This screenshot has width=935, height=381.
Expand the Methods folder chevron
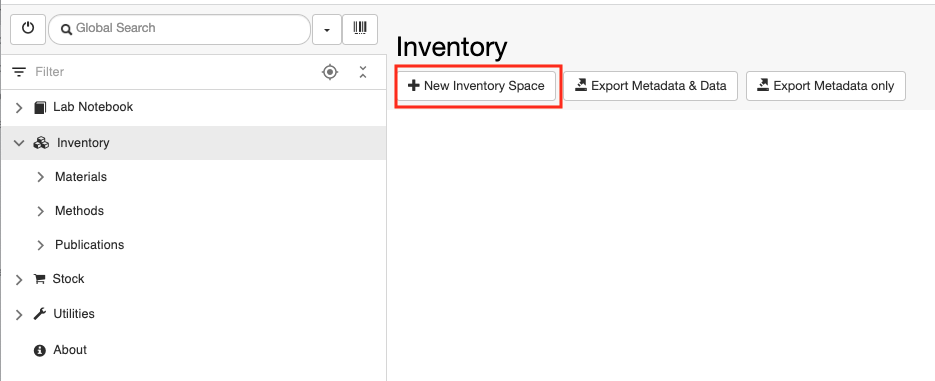[41, 211]
